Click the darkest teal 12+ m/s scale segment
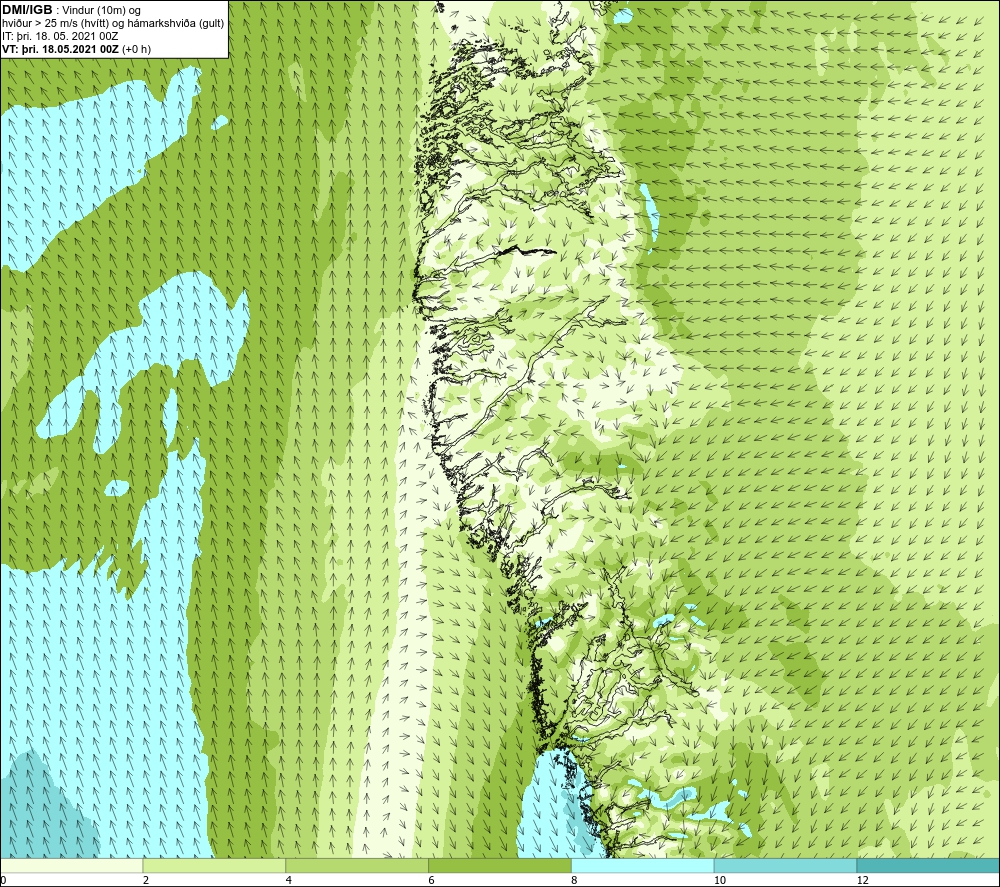 pos(928,865)
